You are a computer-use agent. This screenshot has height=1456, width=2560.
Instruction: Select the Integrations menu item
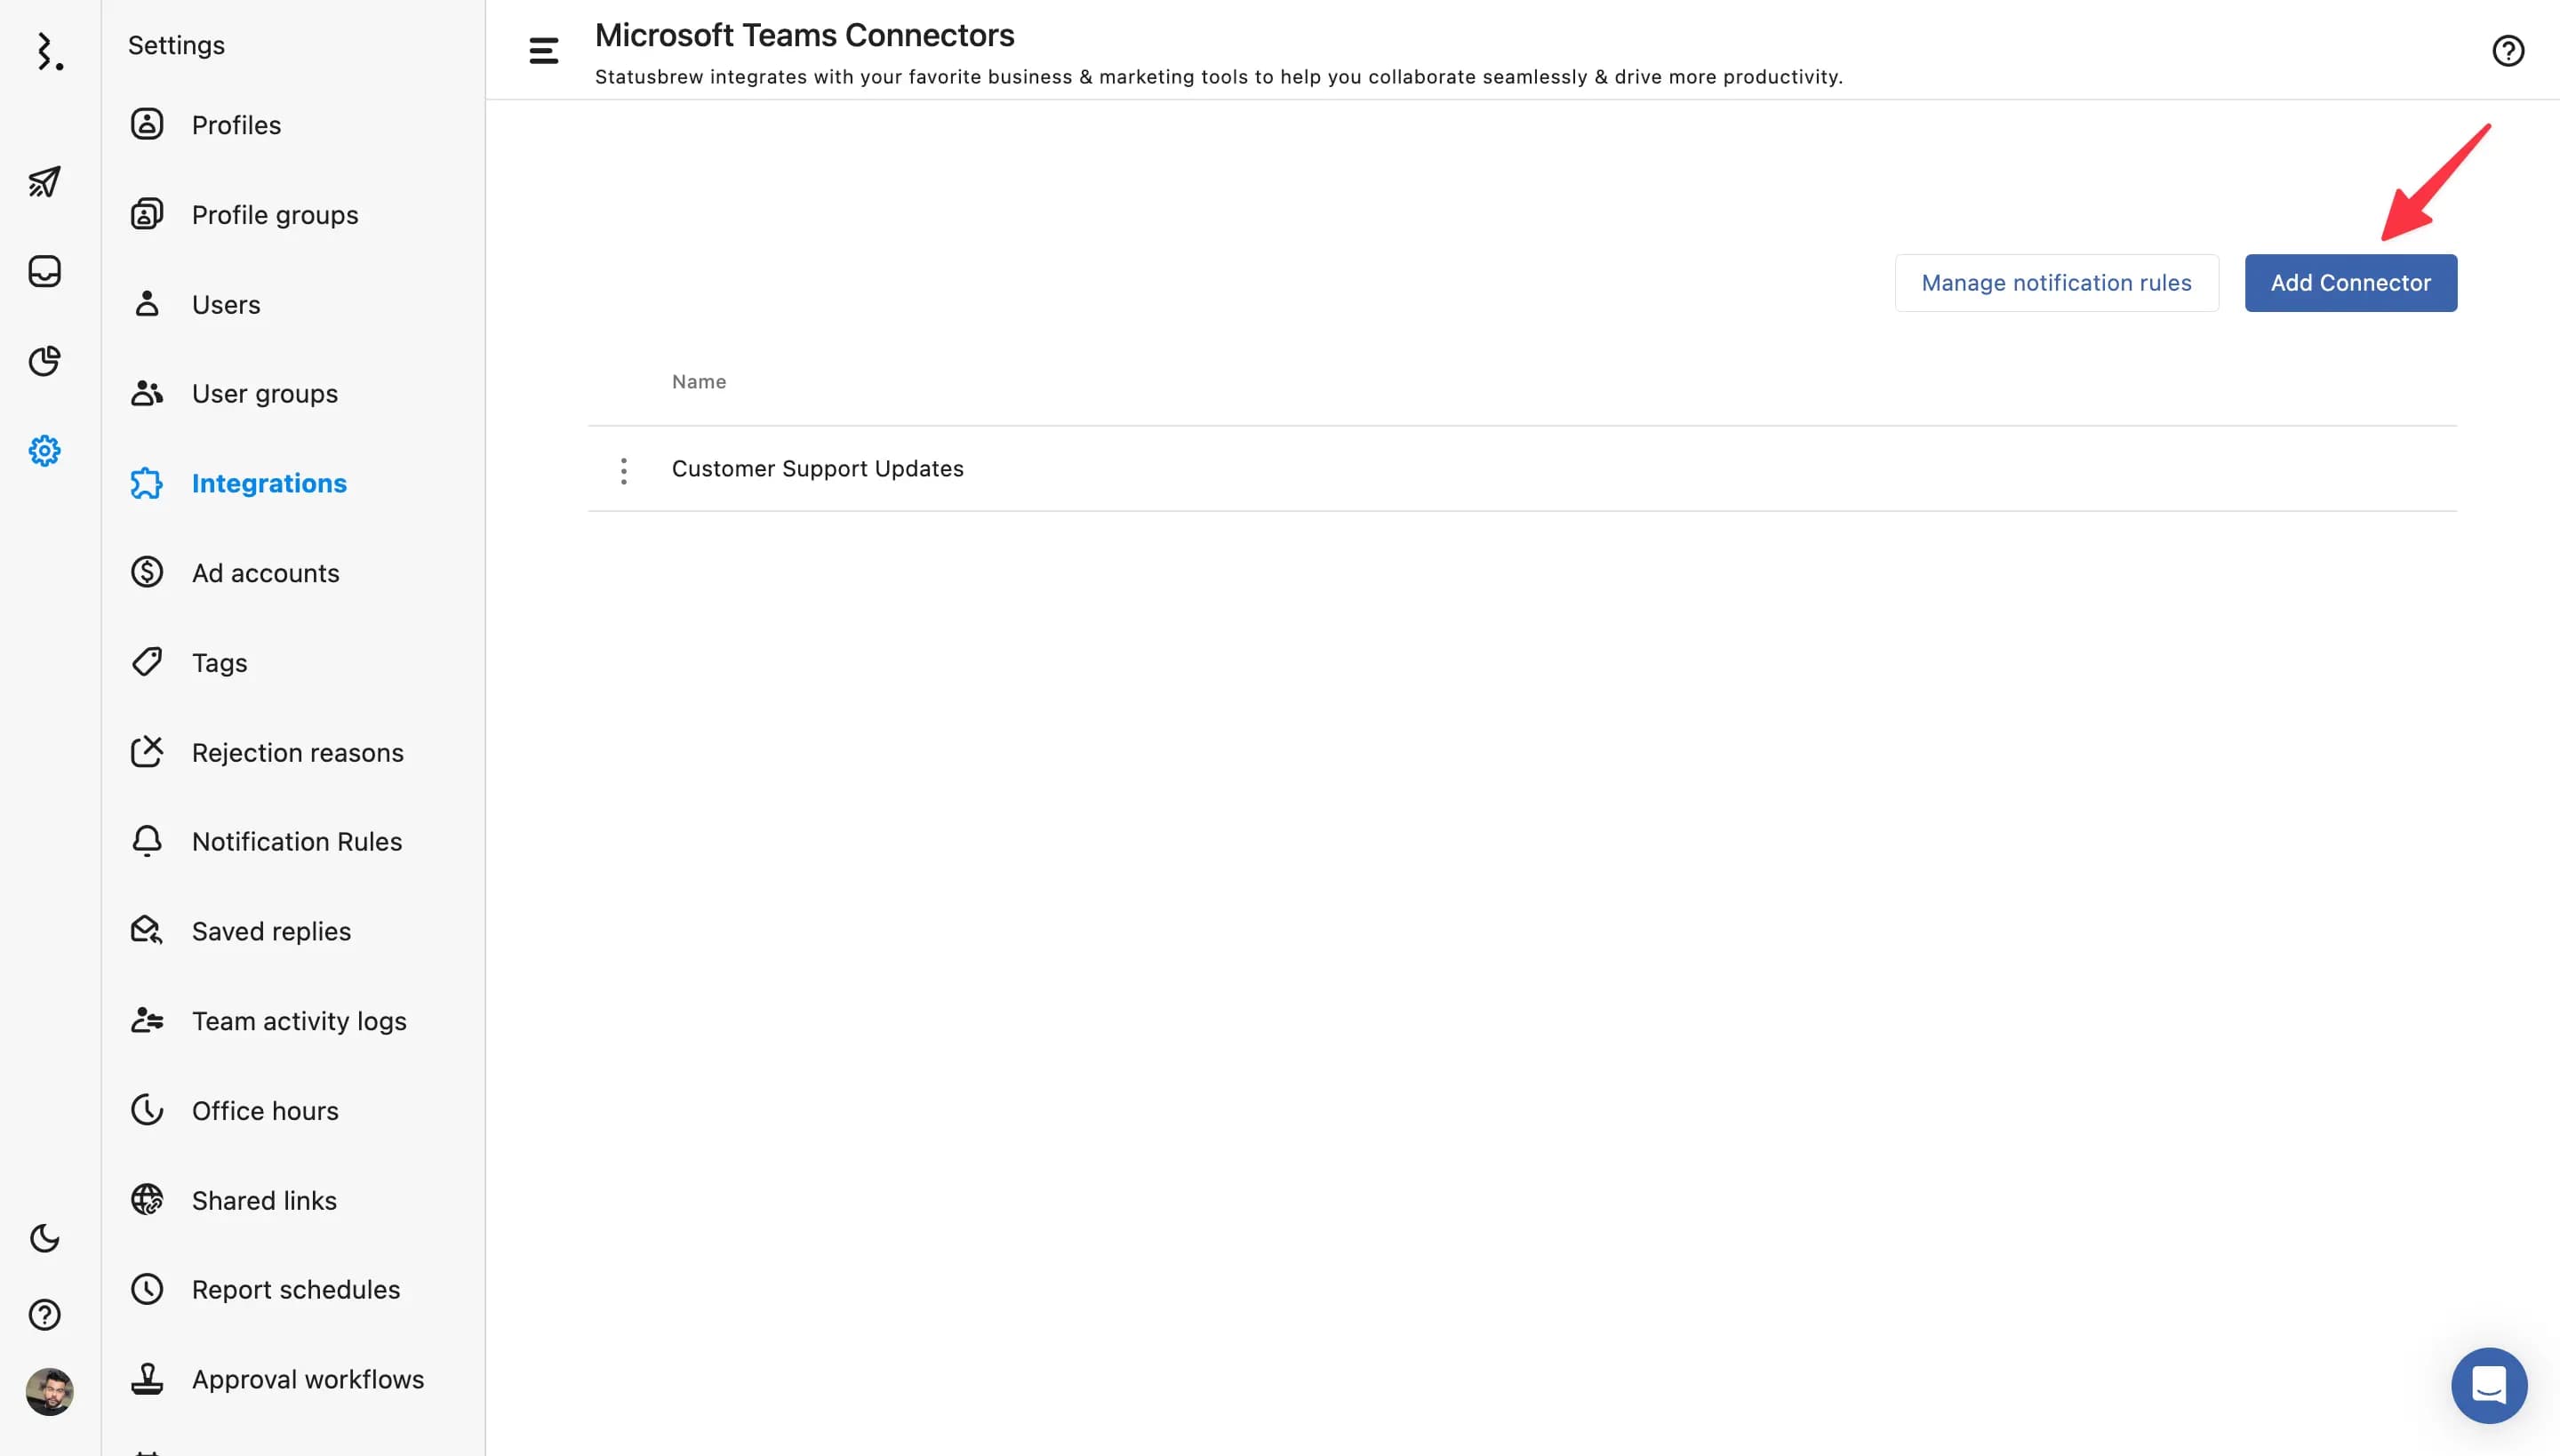[268, 483]
